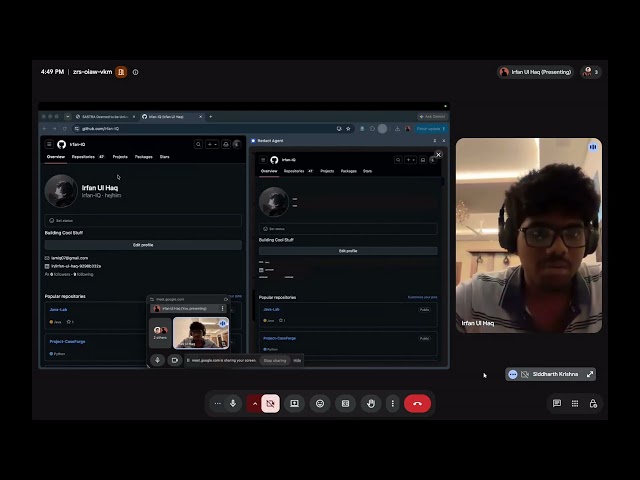The height and width of the screenshot is (480, 640).
Task: Open the GitHub create-new plus dropdown in the left pane
Action: [x=212, y=144]
